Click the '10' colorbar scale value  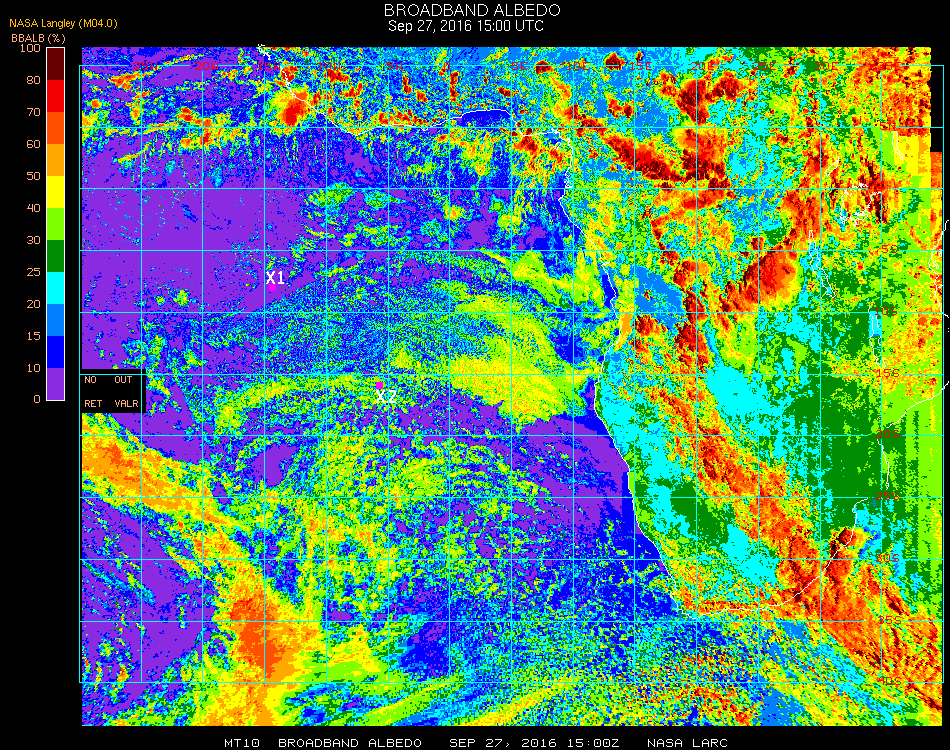(33, 368)
